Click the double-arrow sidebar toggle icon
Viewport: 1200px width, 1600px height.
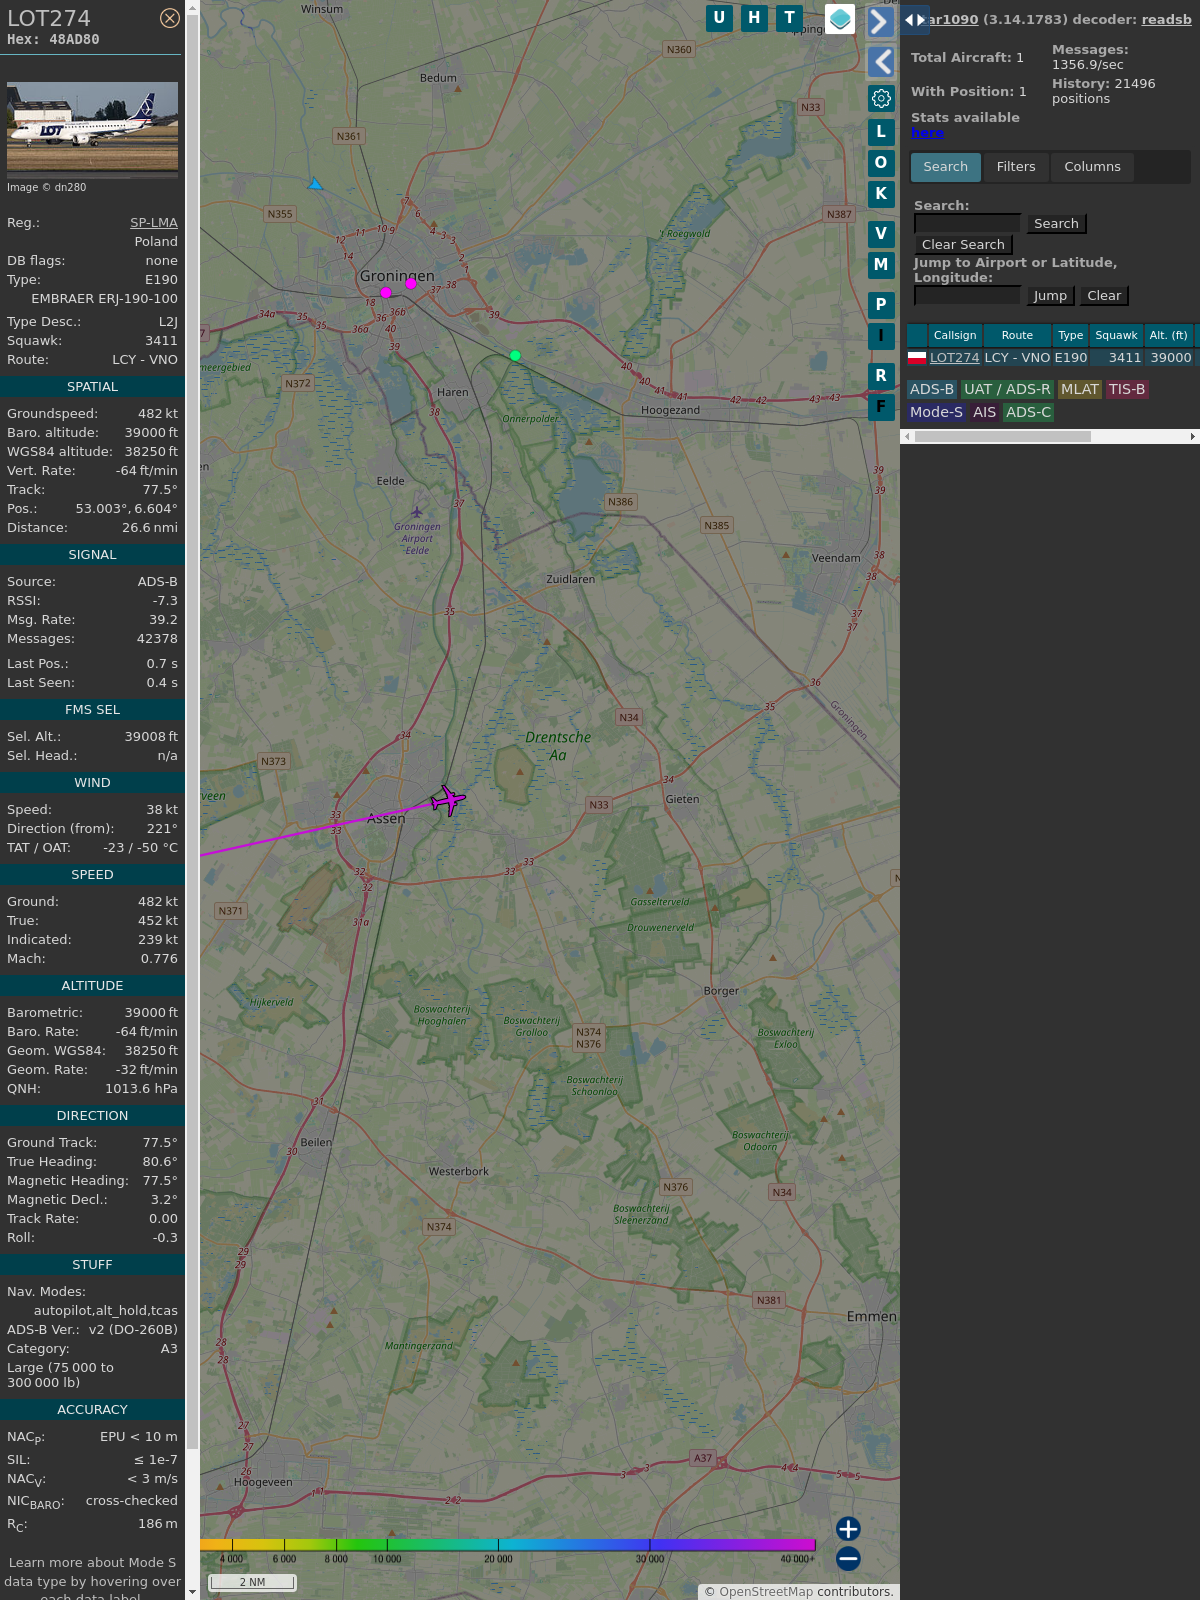pos(915,20)
